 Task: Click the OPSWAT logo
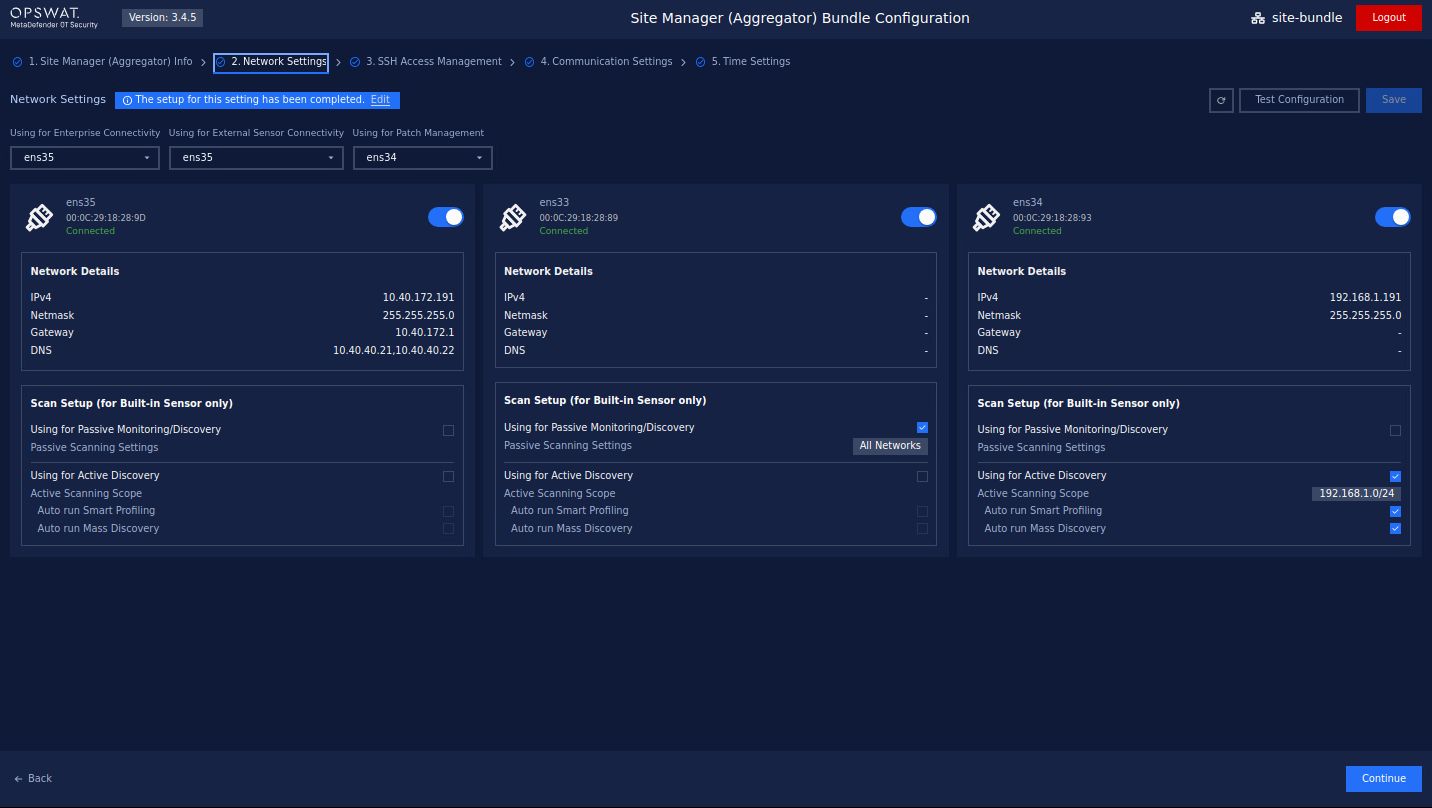(54, 17)
